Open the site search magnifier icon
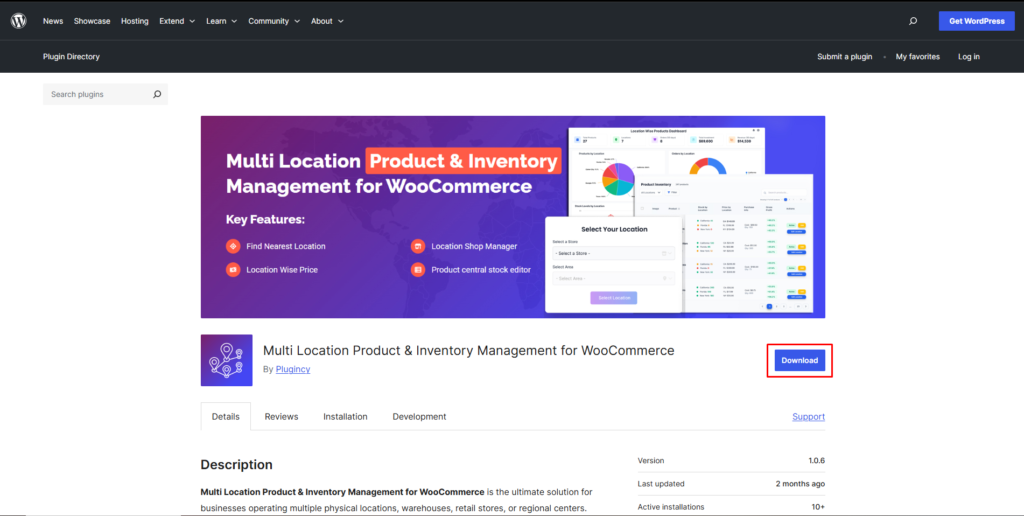 pyautogui.click(x=913, y=21)
